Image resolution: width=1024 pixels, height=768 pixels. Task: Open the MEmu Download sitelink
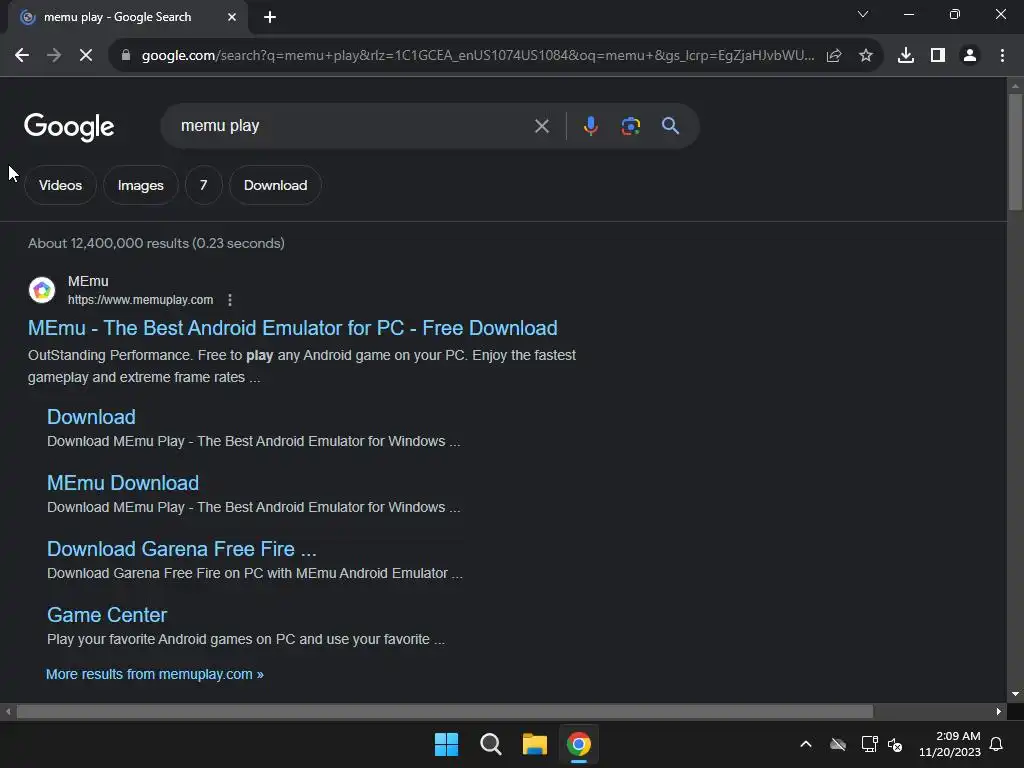pyautogui.click(x=123, y=483)
